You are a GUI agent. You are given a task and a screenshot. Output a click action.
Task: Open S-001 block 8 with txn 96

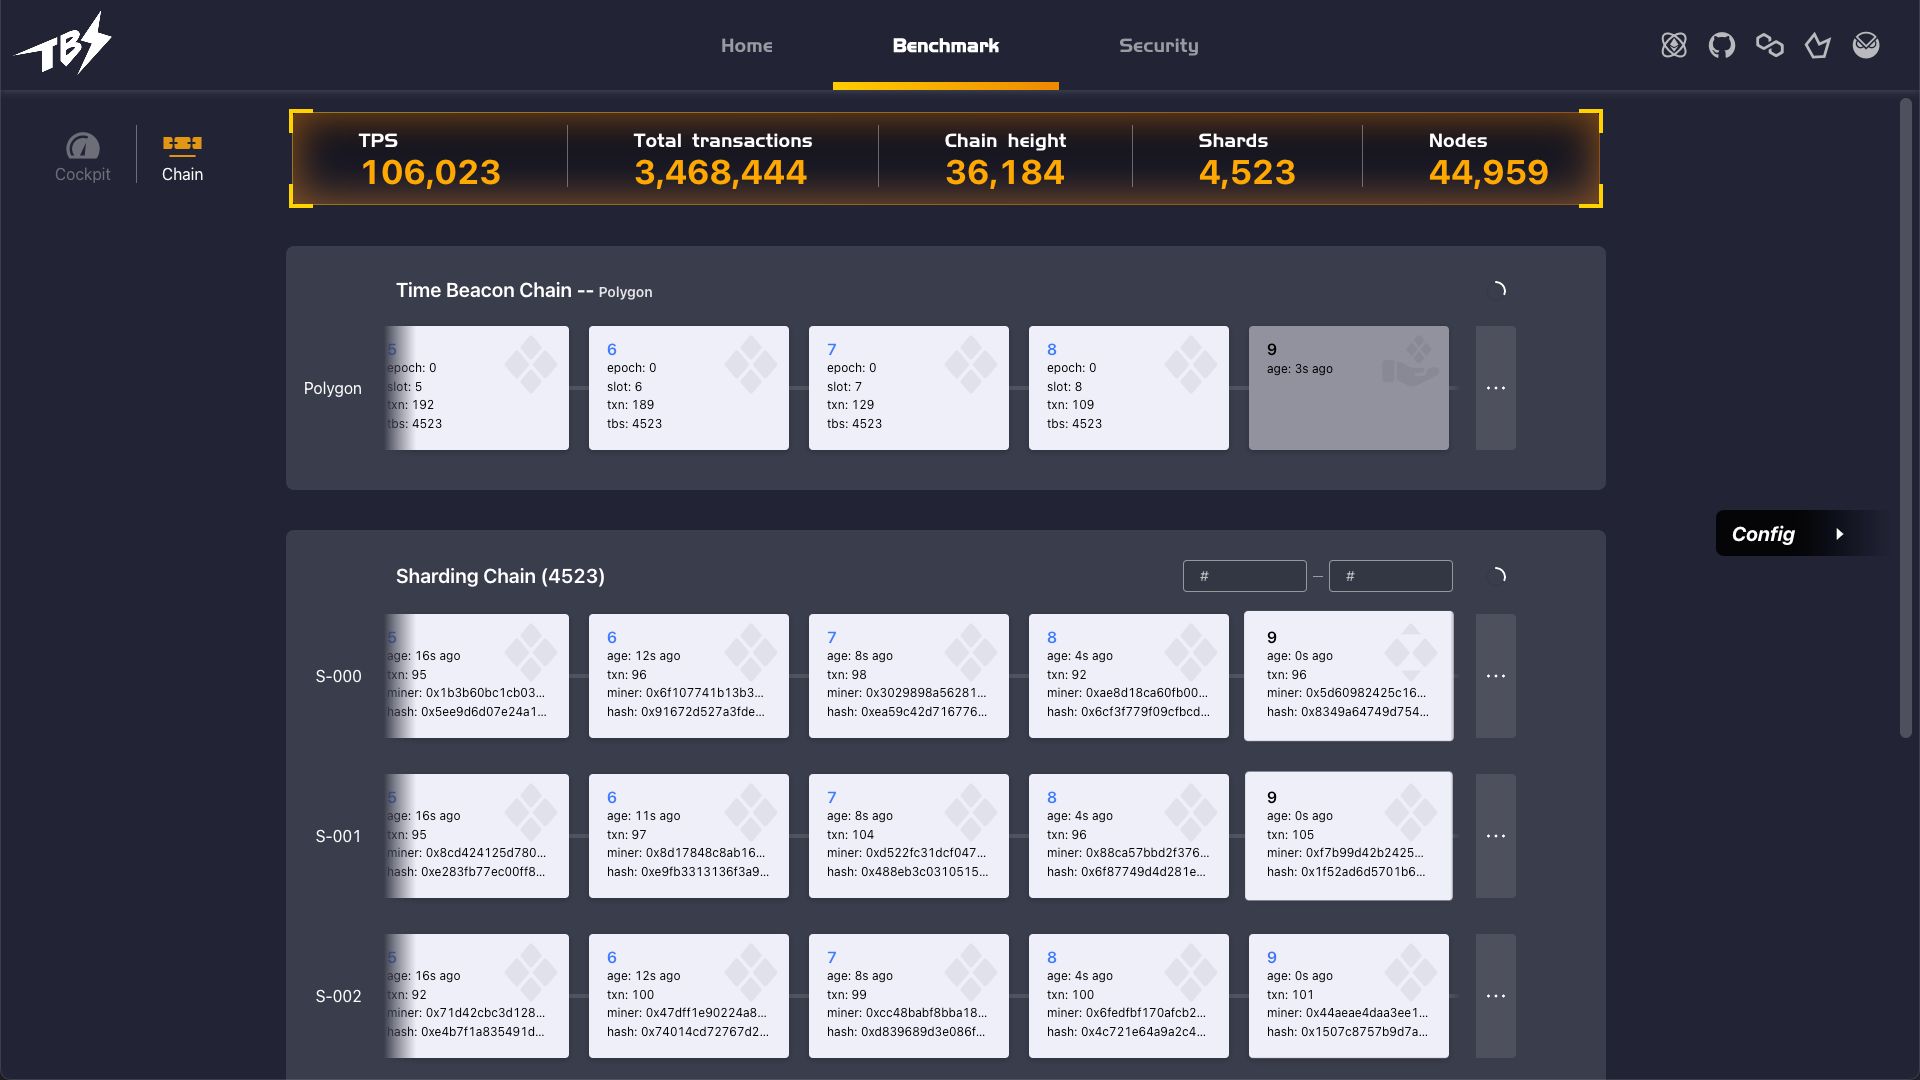click(1129, 836)
